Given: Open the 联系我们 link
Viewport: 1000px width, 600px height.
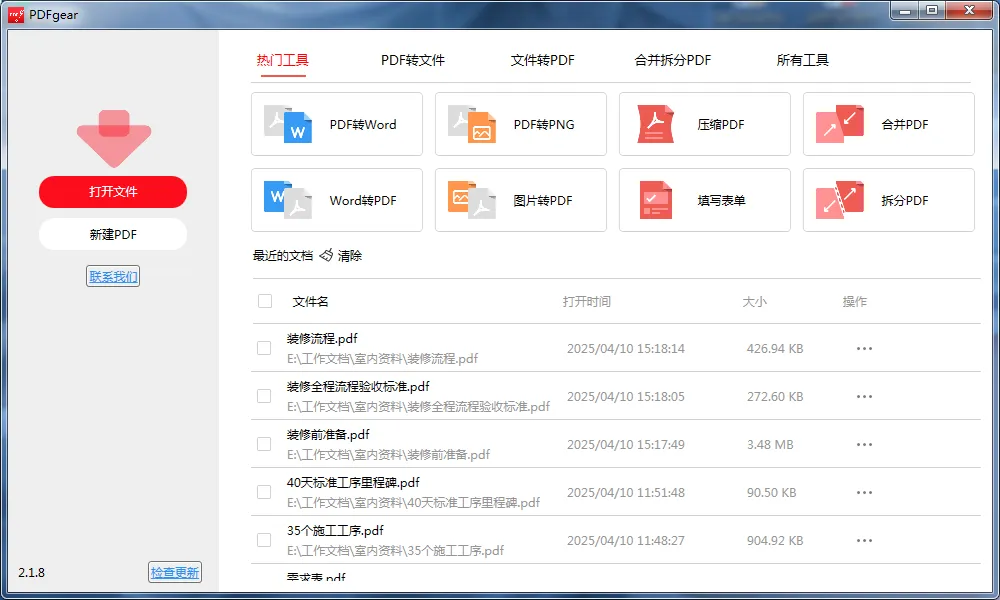Looking at the screenshot, I should pyautogui.click(x=113, y=276).
